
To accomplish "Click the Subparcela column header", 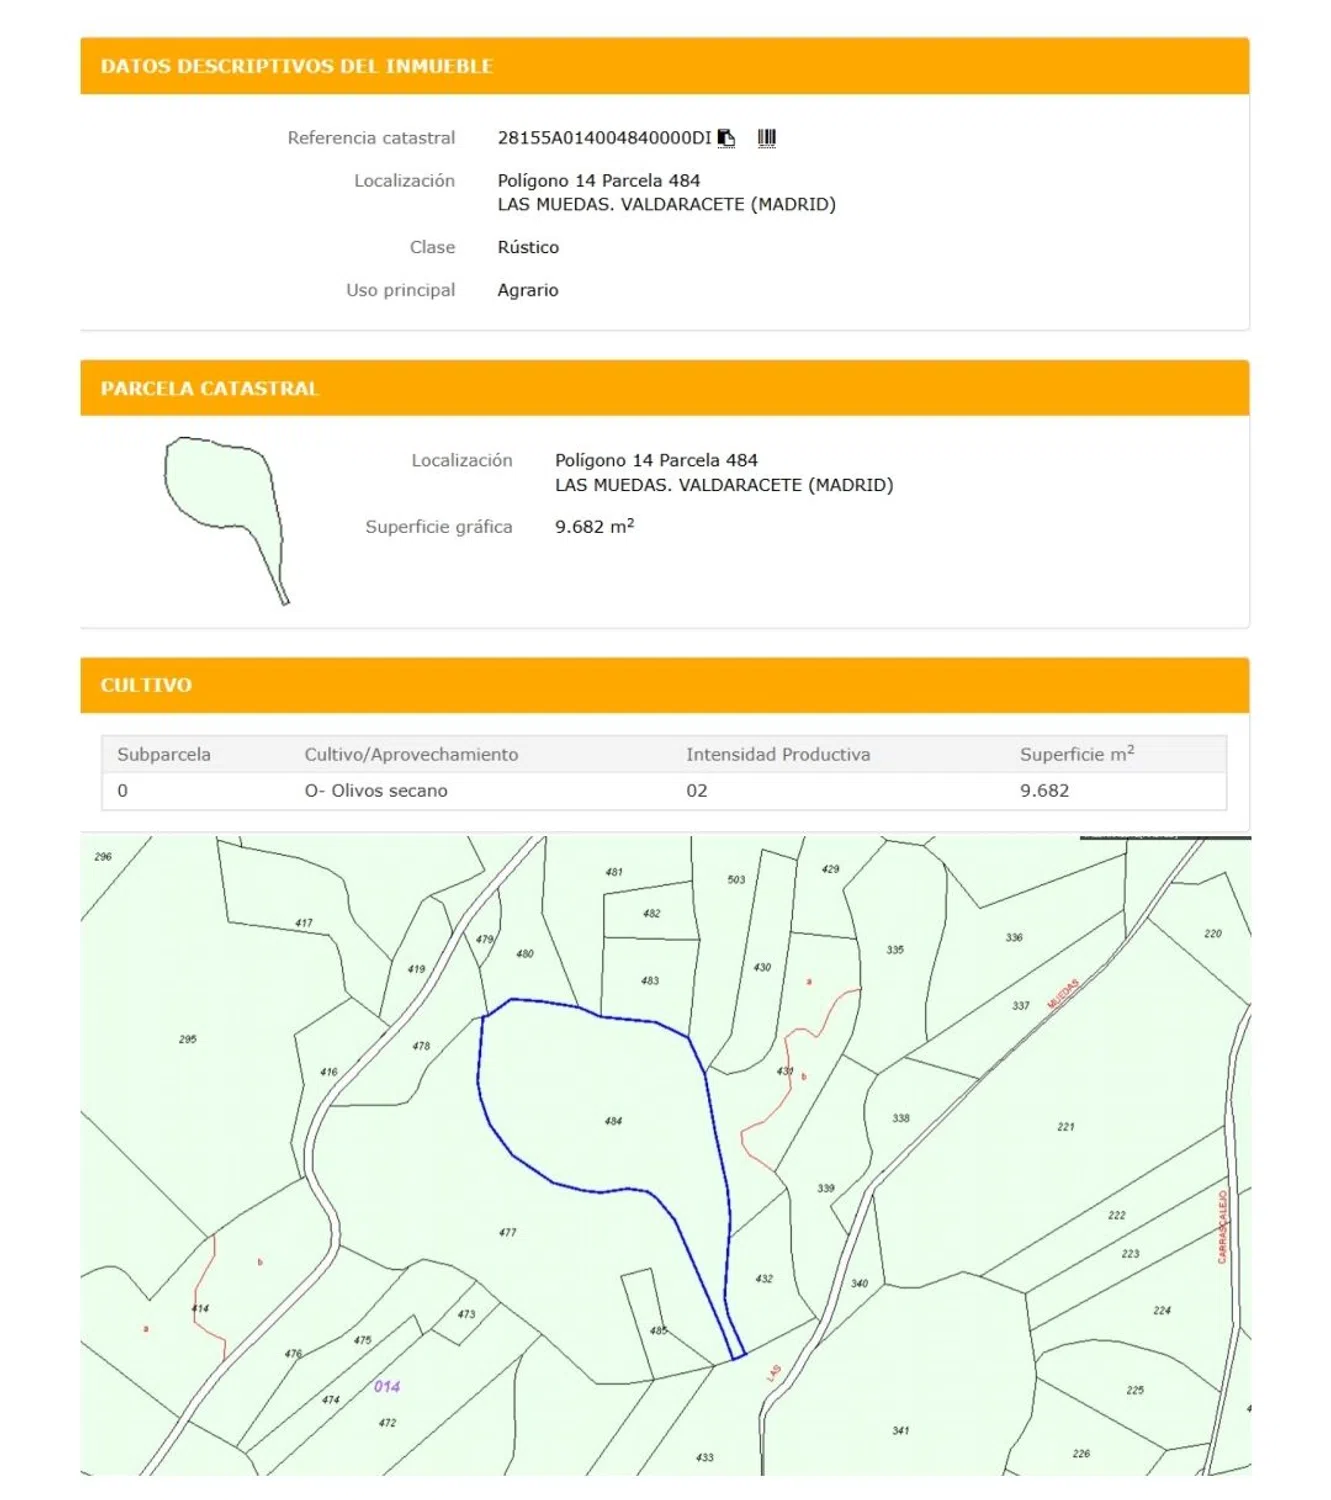I will (x=164, y=755).
